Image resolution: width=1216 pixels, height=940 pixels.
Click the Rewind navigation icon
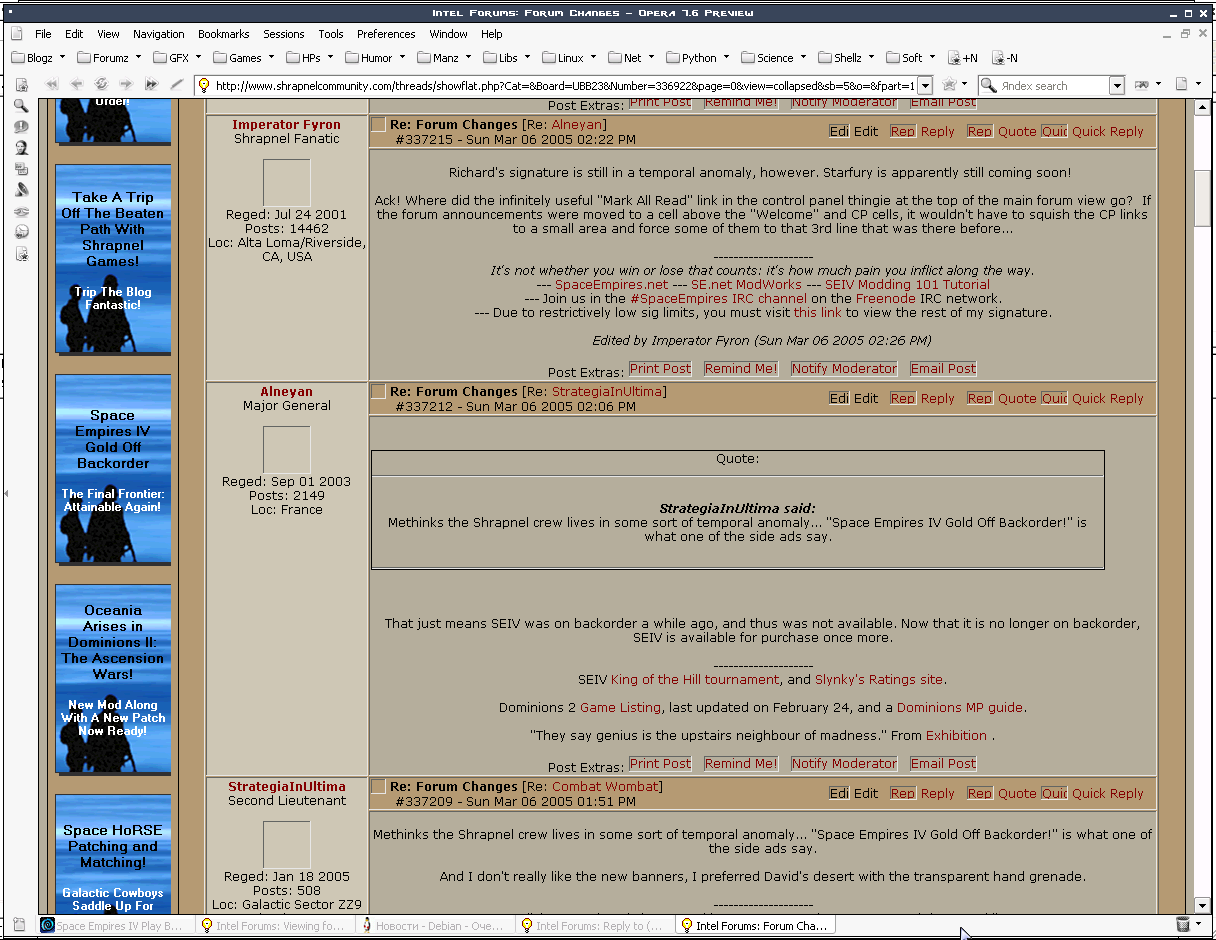click(x=49, y=85)
